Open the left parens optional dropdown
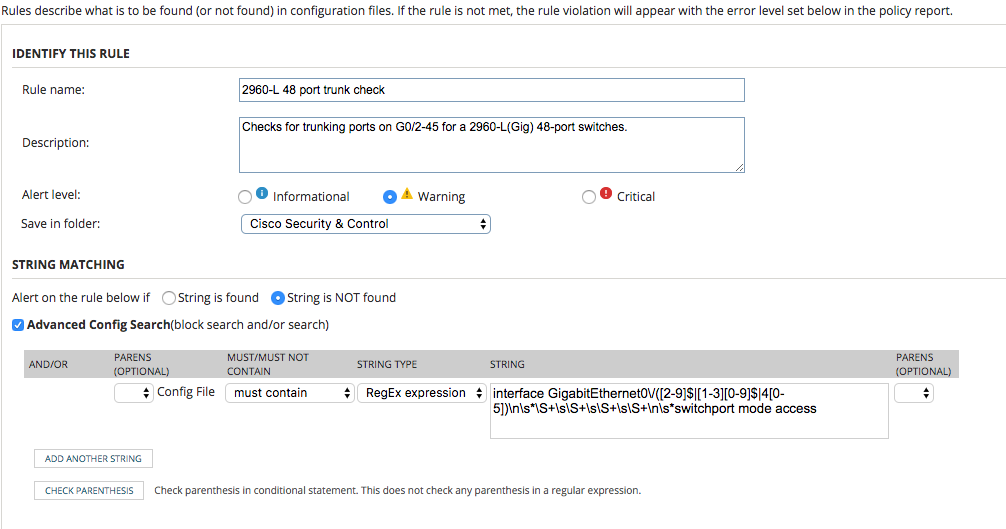The image size is (1006, 529). tap(133, 393)
